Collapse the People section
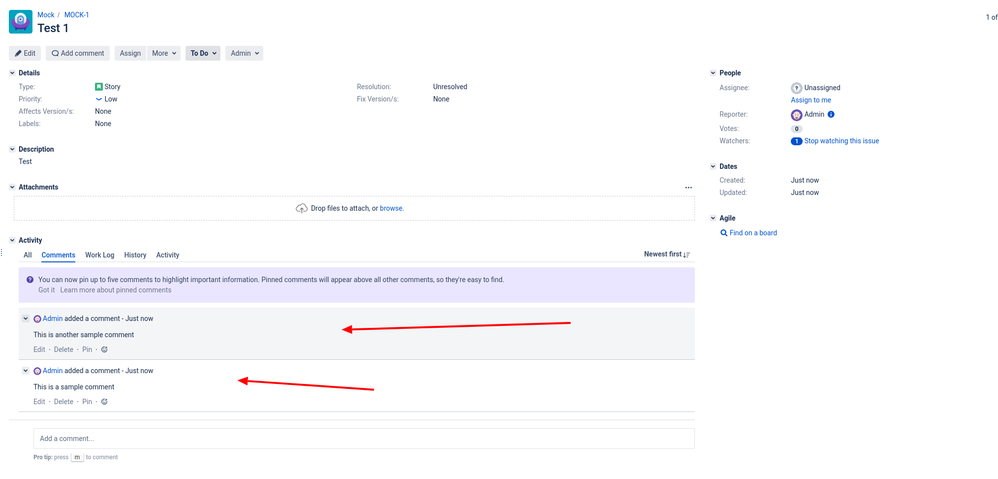The height and width of the screenshot is (479, 998). (713, 73)
